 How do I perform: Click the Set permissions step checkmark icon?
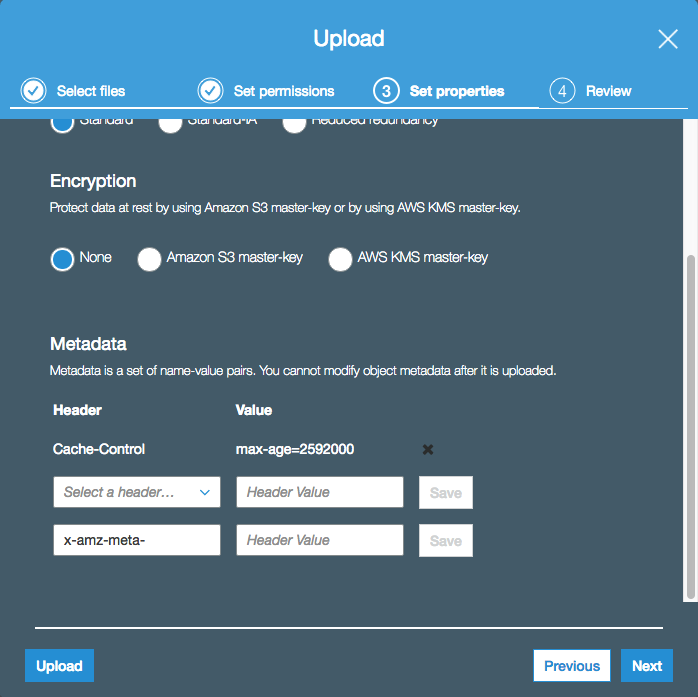click(x=210, y=91)
